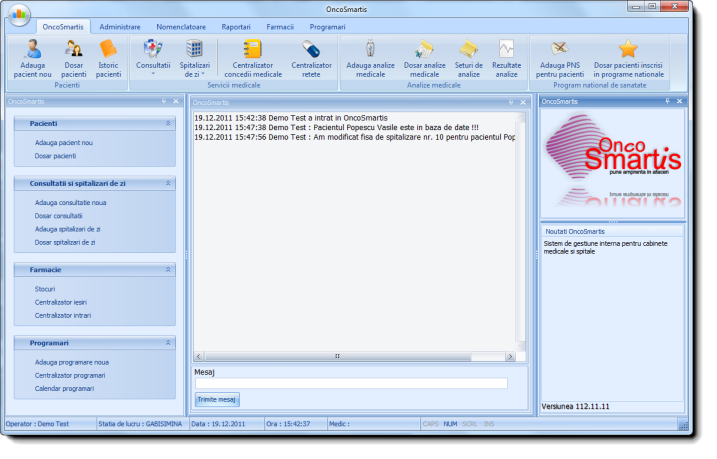Open Stocuri in Farmacie group
The width and height of the screenshot is (717, 459).
(45, 289)
